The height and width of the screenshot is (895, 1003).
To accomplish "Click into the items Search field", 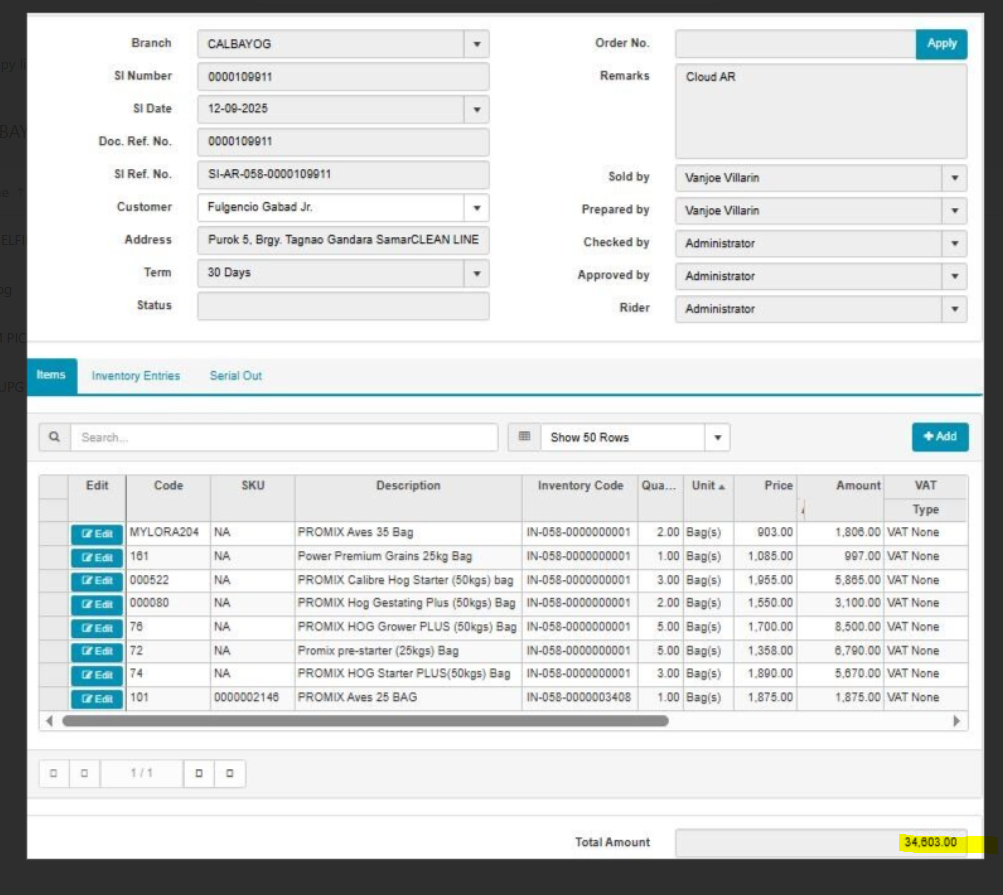I will (x=284, y=437).
